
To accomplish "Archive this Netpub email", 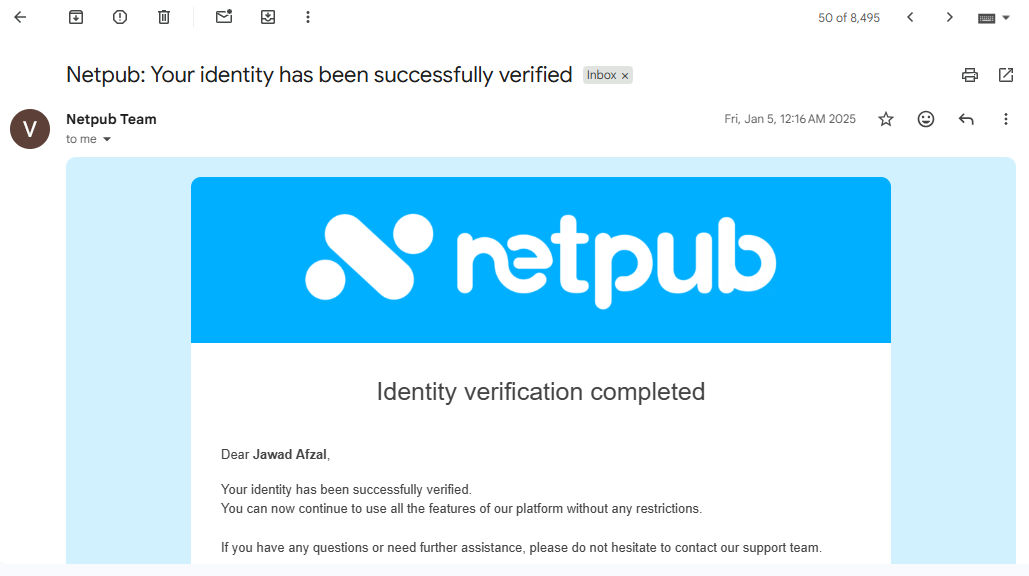I will (x=76, y=17).
